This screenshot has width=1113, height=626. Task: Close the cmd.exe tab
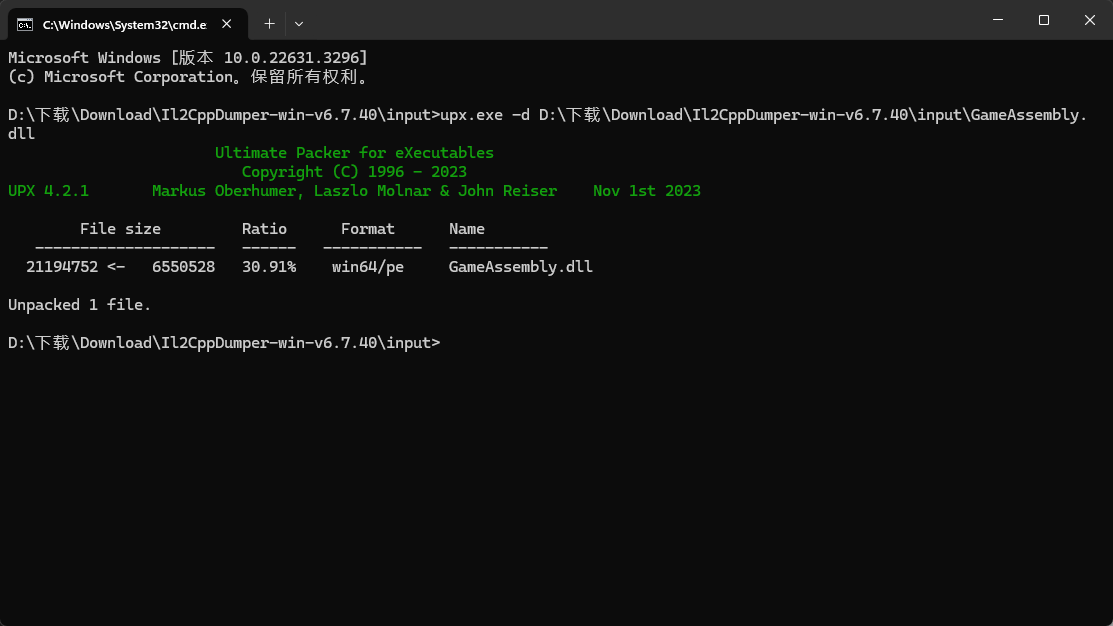pyautogui.click(x=225, y=22)
